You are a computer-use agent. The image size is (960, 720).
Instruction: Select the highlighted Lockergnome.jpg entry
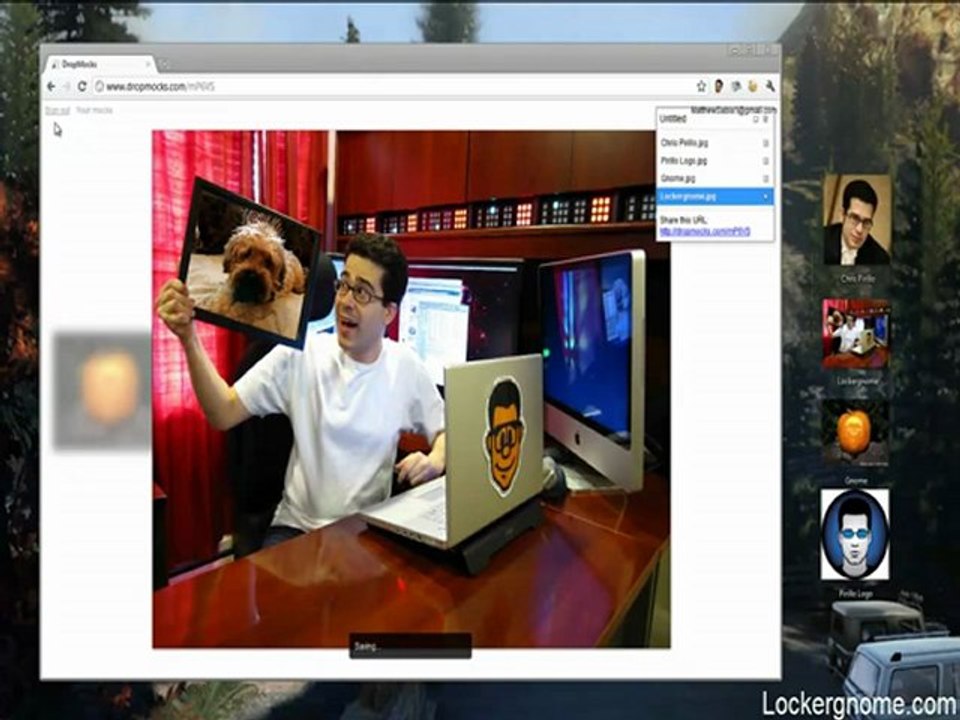point(715,197)
